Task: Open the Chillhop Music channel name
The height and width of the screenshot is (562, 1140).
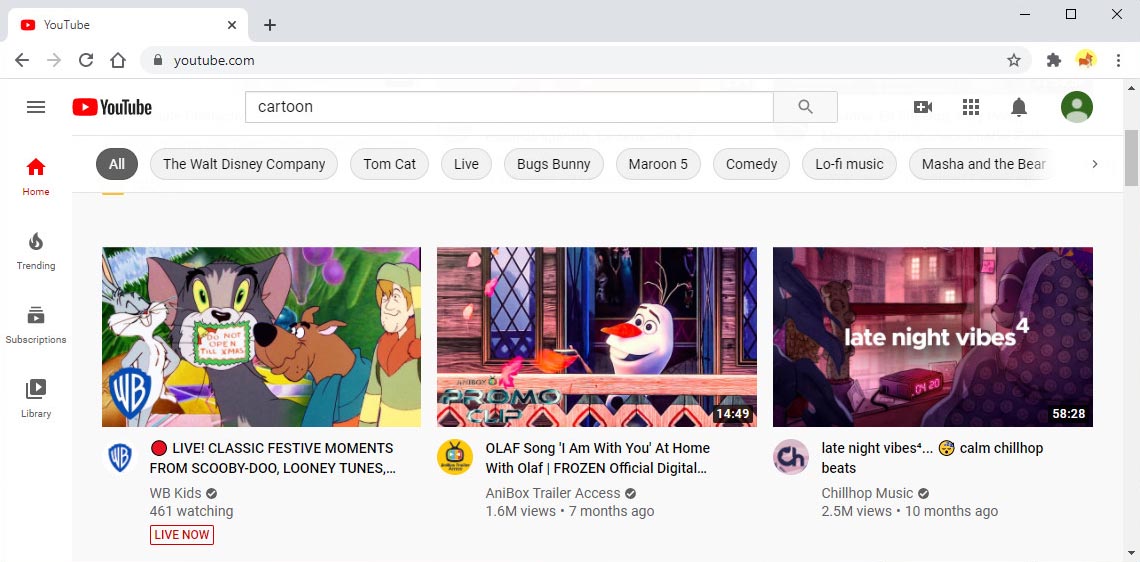Action: click(867, 494)
